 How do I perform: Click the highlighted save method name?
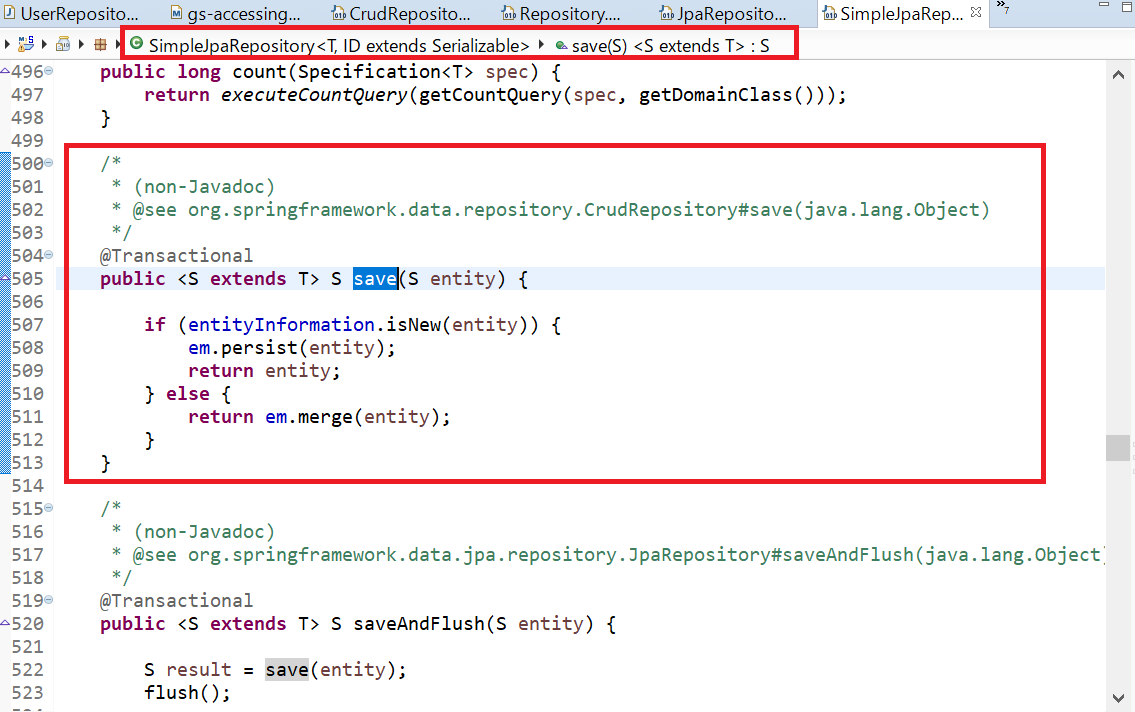pyautogui.click(x=375, y=279)
